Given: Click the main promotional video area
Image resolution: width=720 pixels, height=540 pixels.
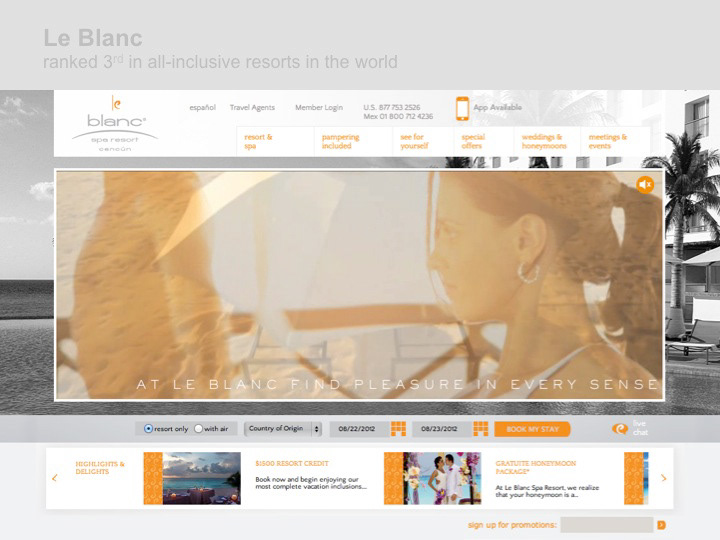Looking at the screenshot, I should pyautogui.click(x=359, y=285).
